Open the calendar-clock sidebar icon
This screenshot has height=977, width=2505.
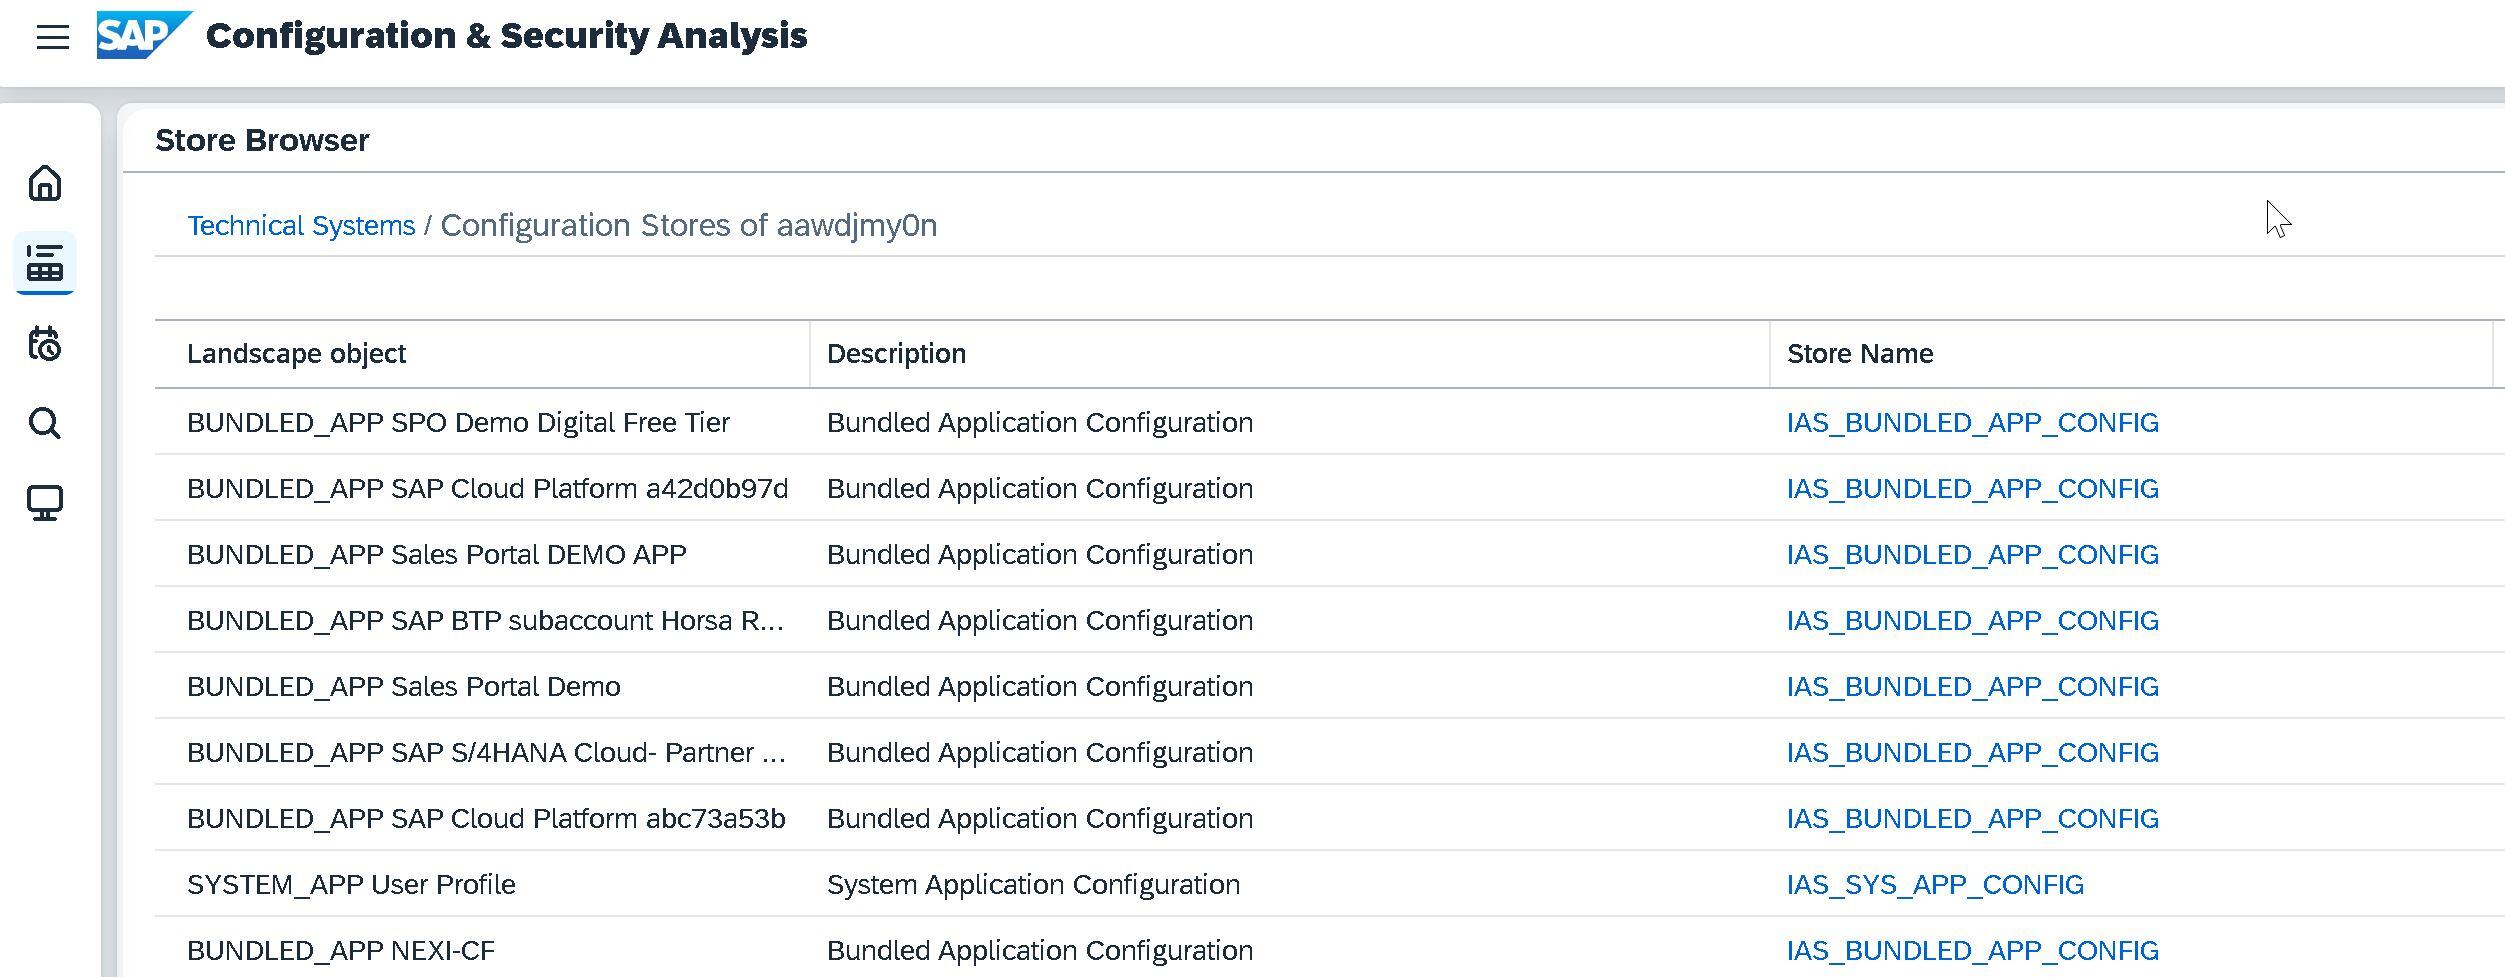click(x=45, y=343)
